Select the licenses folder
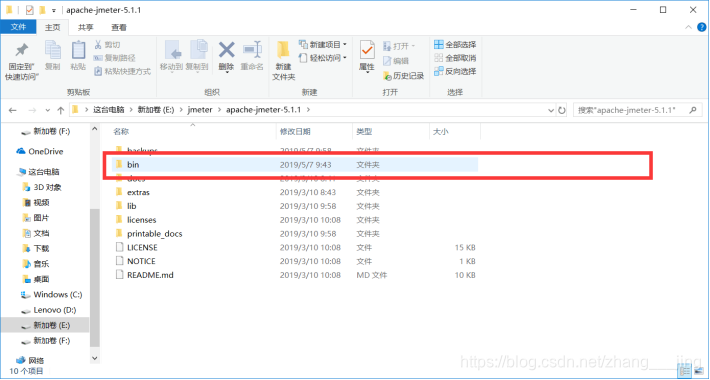710x380 pixels. [x=295, y=220]
